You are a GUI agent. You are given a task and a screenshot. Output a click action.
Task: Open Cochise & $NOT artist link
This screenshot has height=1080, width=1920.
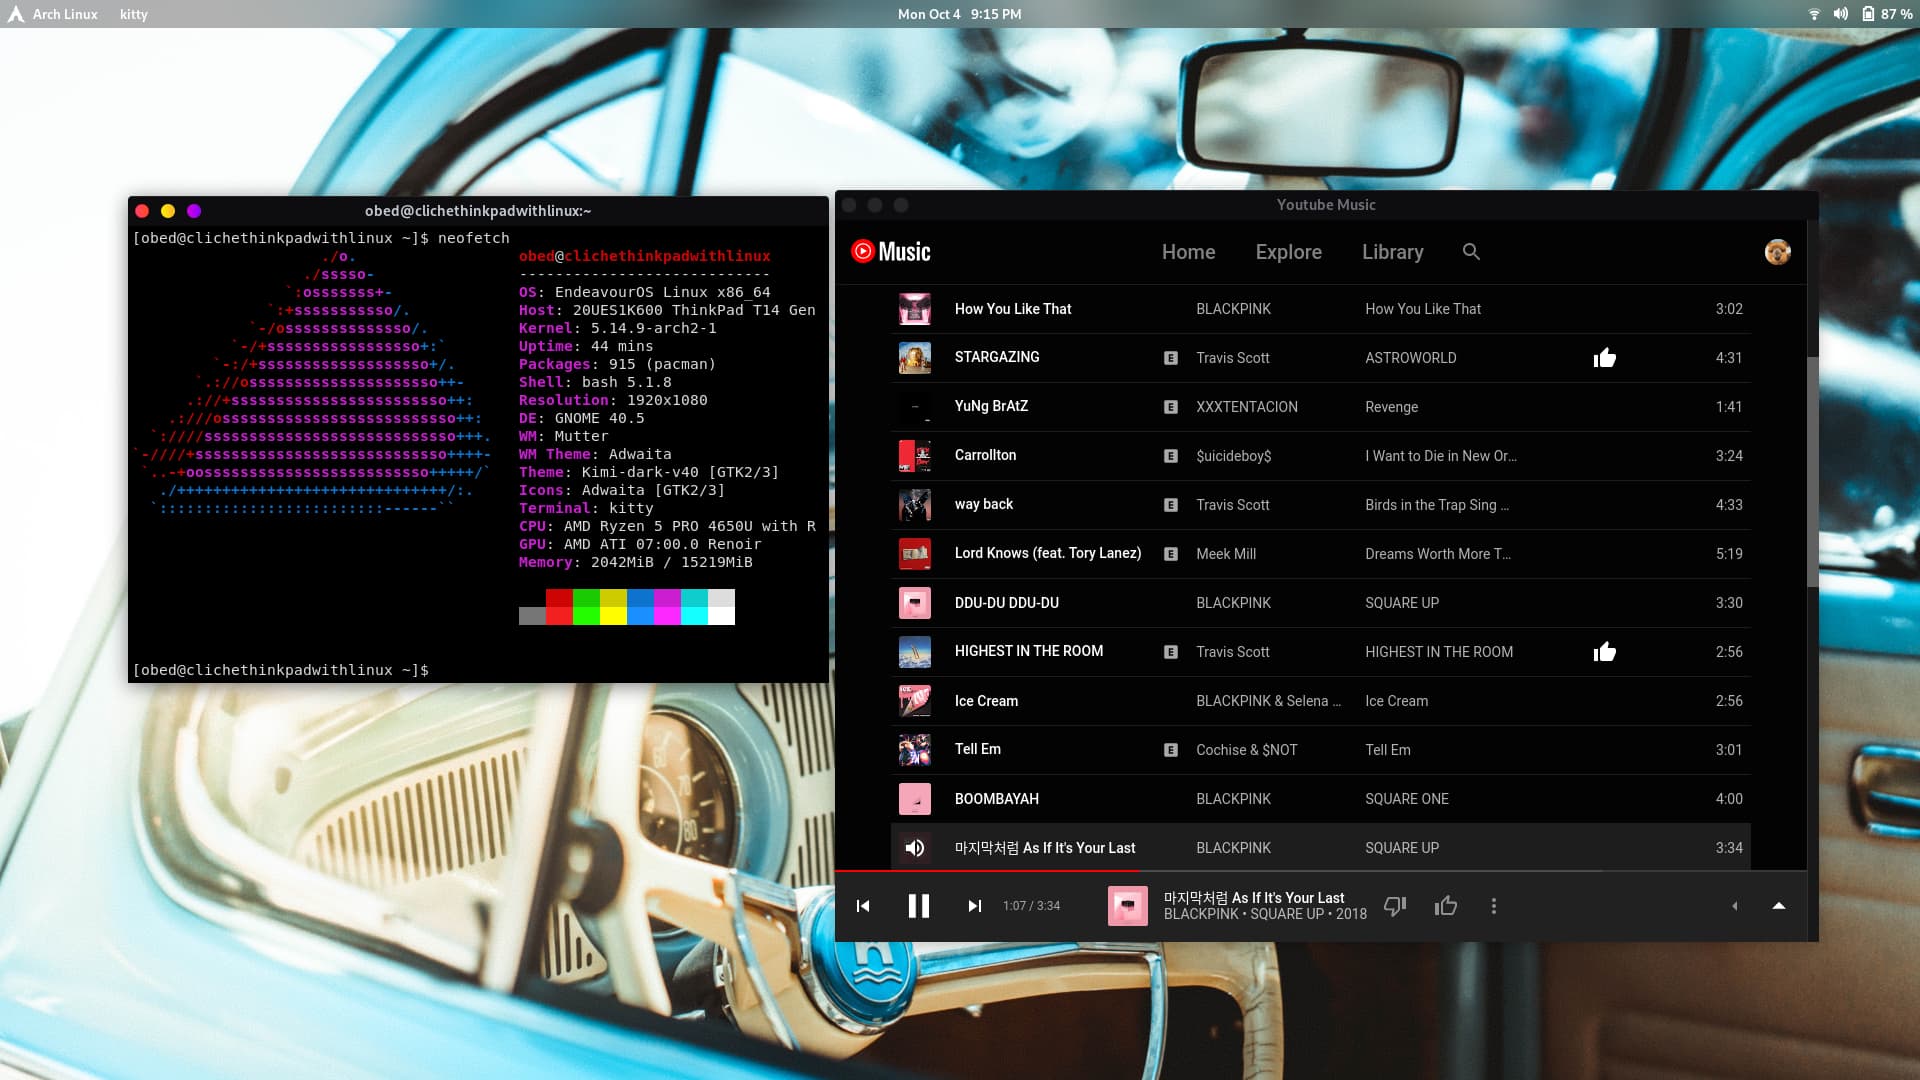coord(1246,750)
